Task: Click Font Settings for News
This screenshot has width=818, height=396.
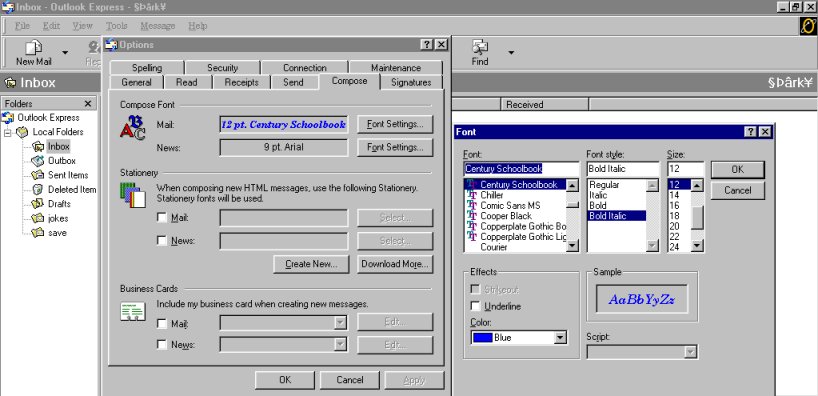Action: click(x=395, y=147)
